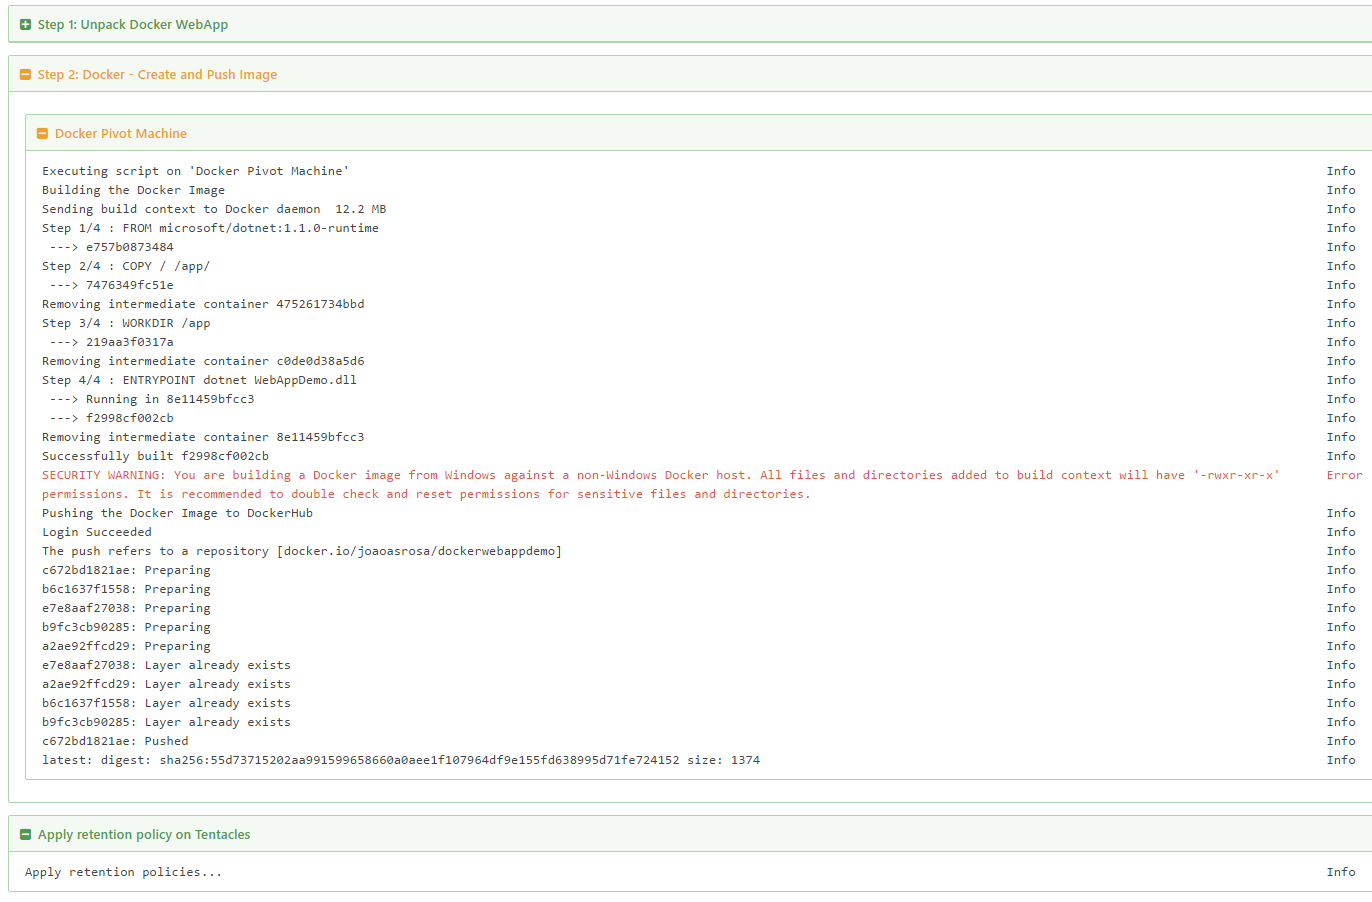Select 'Executing script on Docker Pivot Machine' line
This screenshot has width=1372, height=902.
point(196,171)
